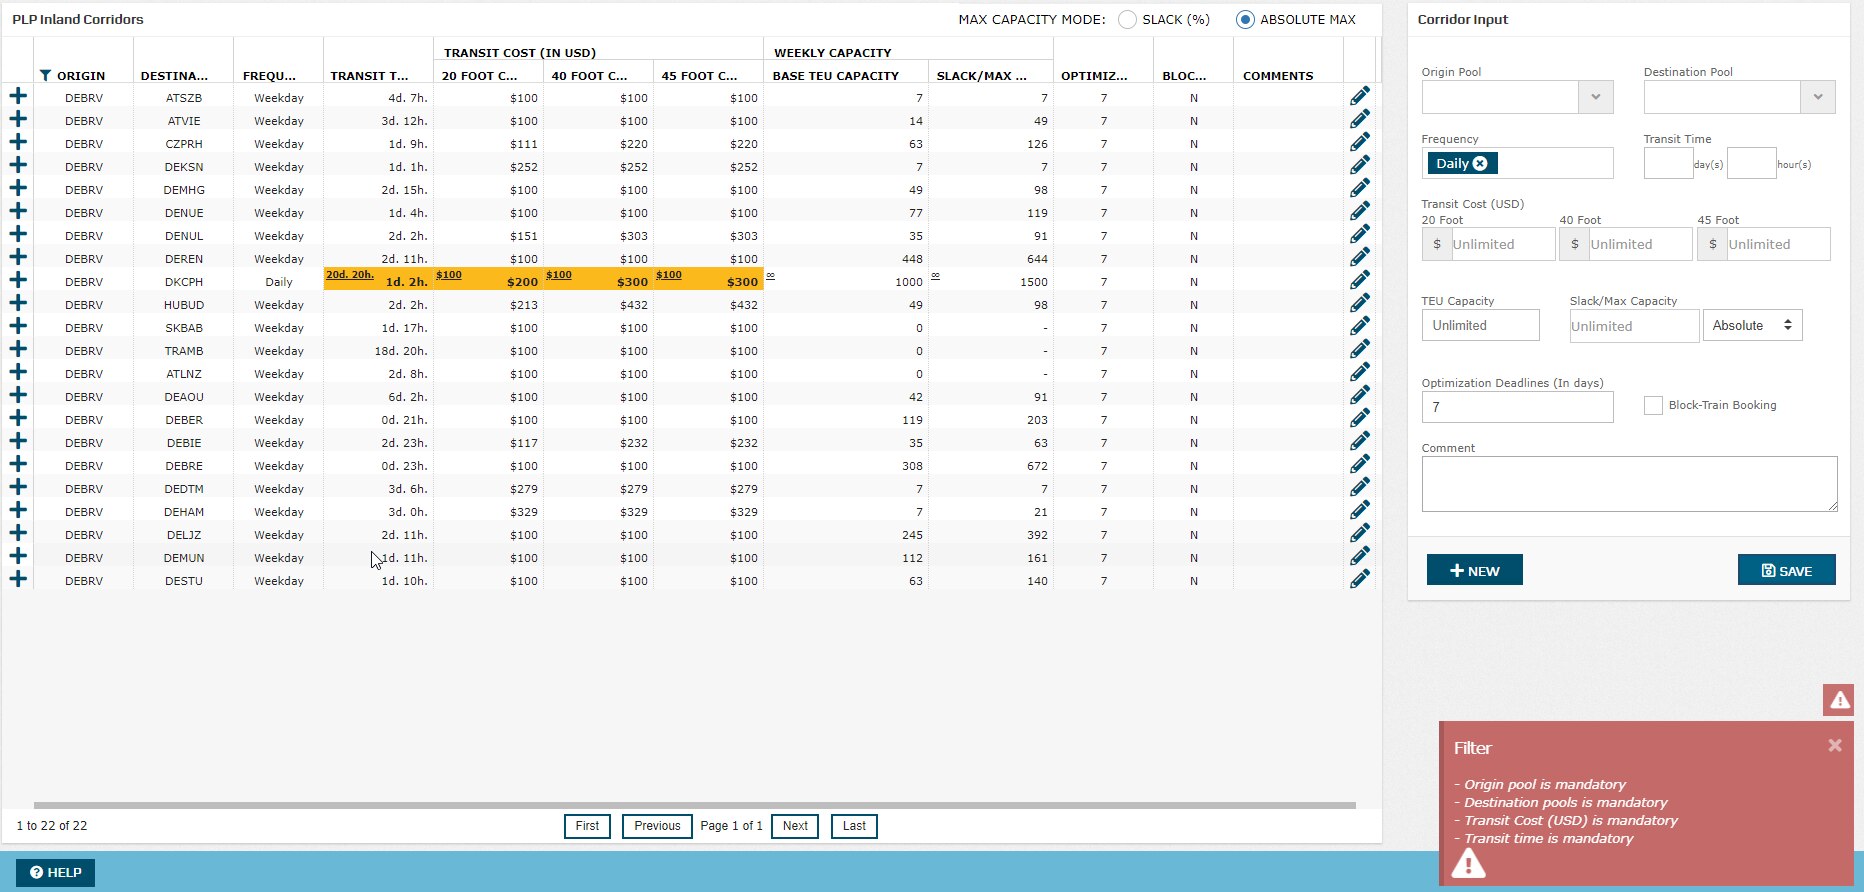Click the NEW corridor button
This screenshot has width=1864, height=892.
[1474, 570]
